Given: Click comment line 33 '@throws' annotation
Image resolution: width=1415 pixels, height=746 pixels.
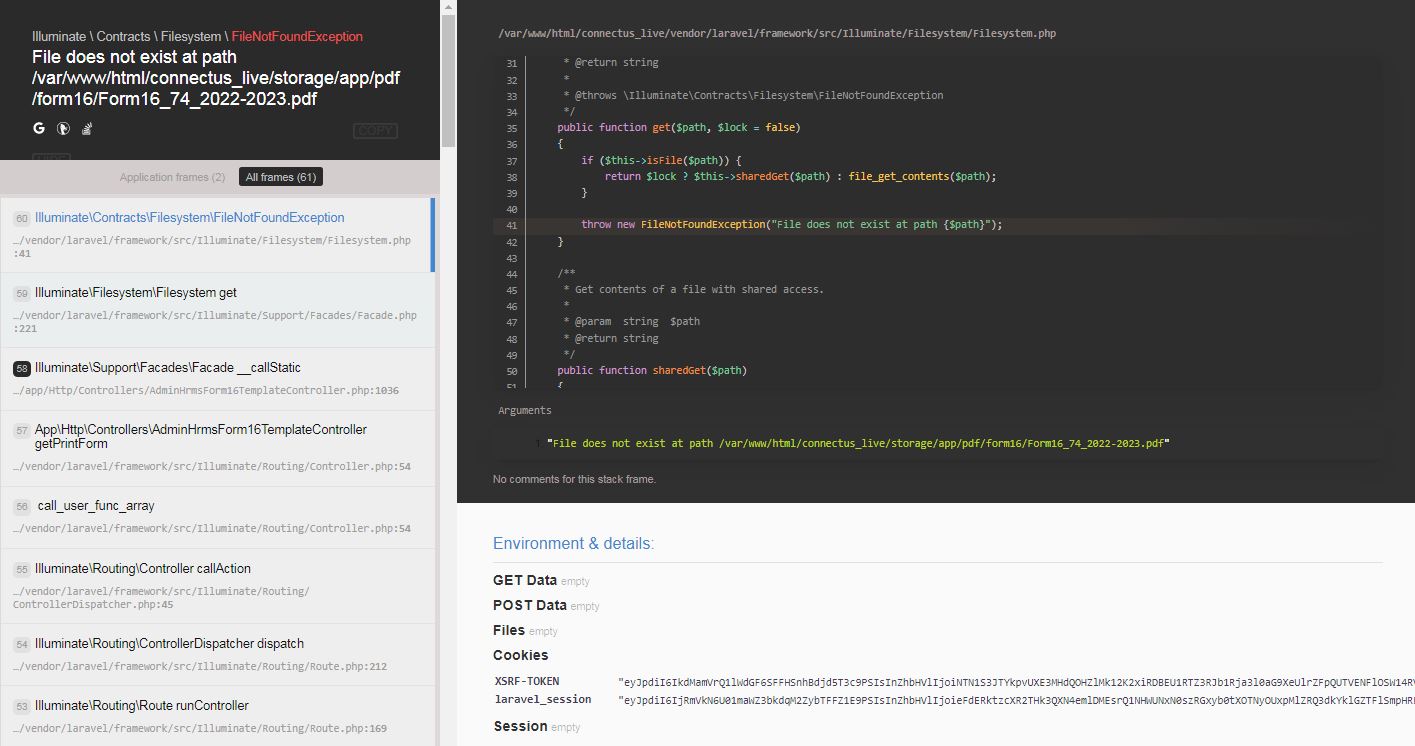Looking at the screenshot, I should 753,95.
